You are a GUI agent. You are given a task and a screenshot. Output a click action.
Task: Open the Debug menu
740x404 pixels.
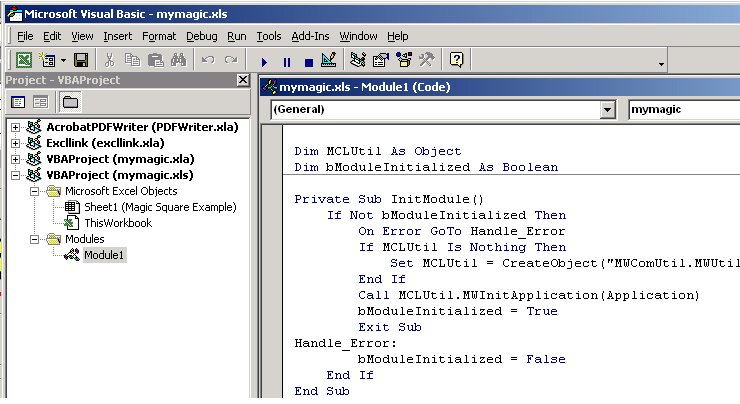[x=202, y=36]
